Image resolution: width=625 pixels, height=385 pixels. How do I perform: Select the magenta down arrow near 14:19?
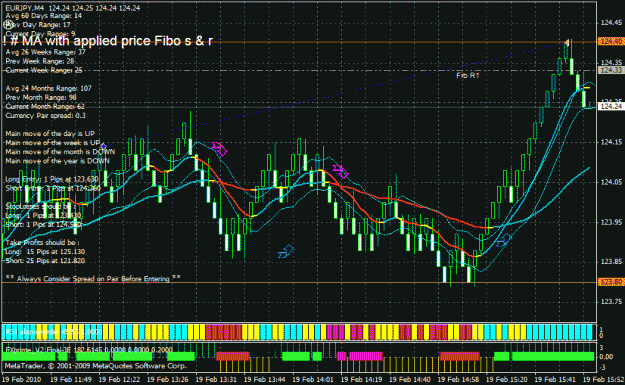point(340,171)
